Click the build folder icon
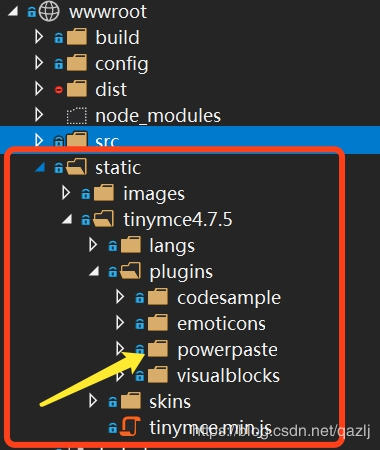This screenshot has height=450, width=380. pos(77,37)
